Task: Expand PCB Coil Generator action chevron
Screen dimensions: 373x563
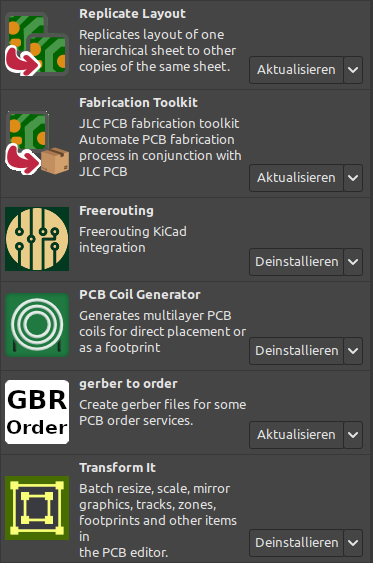Action: pos(353,351)
